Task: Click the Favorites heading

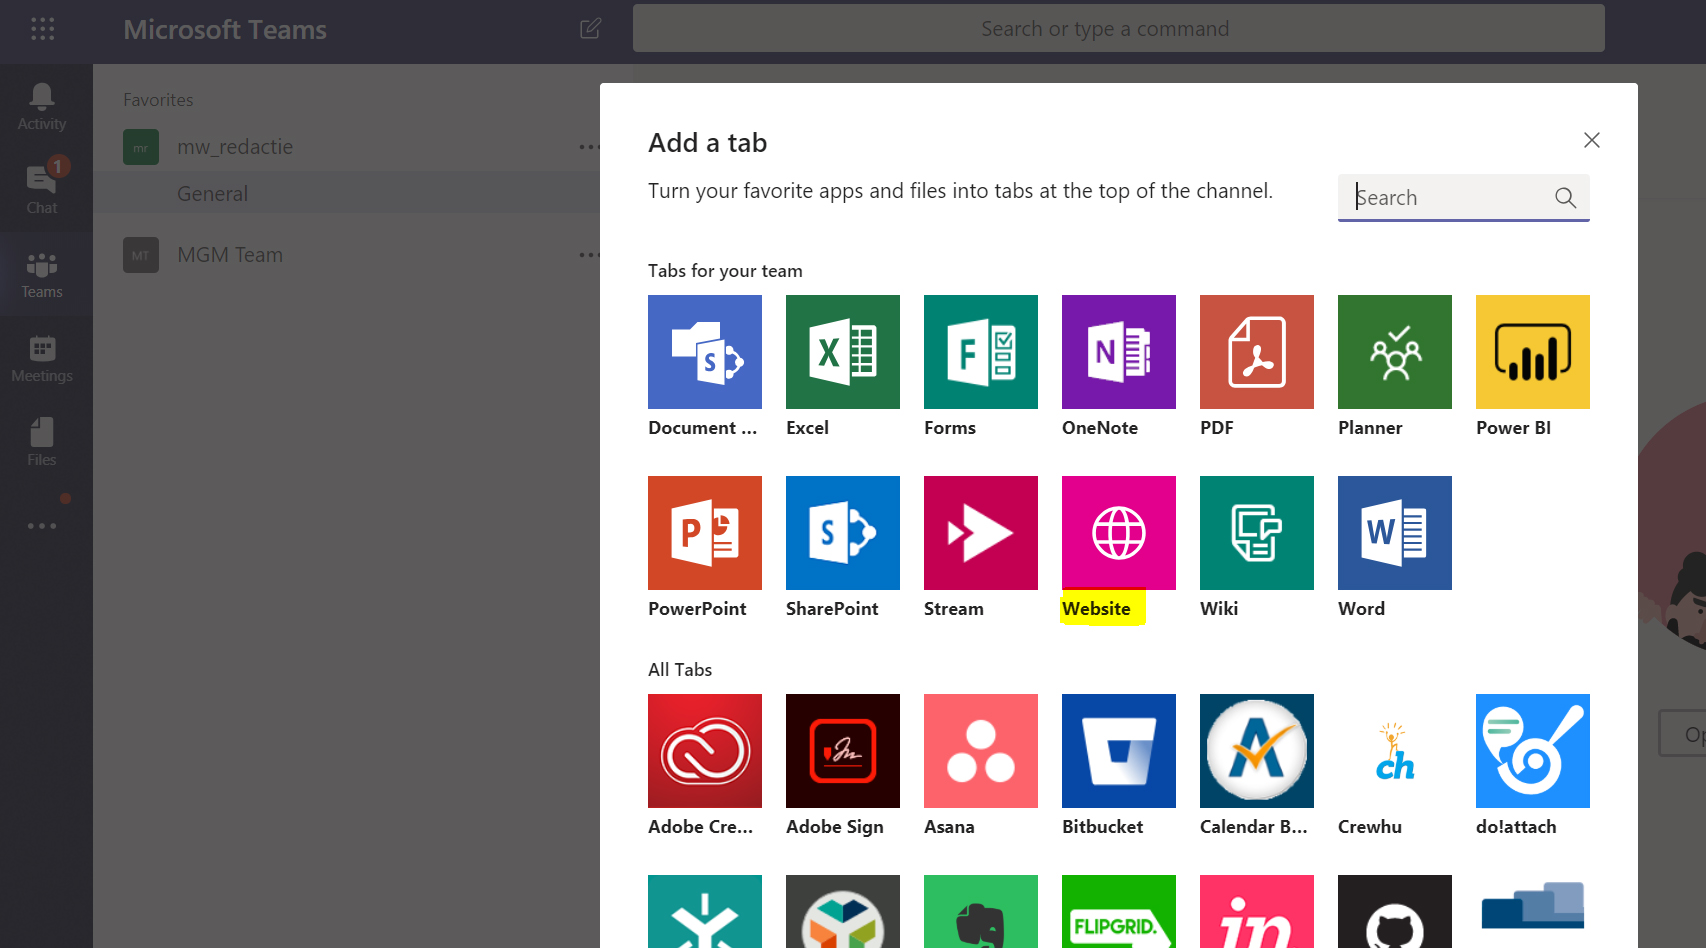Action: 158,100
